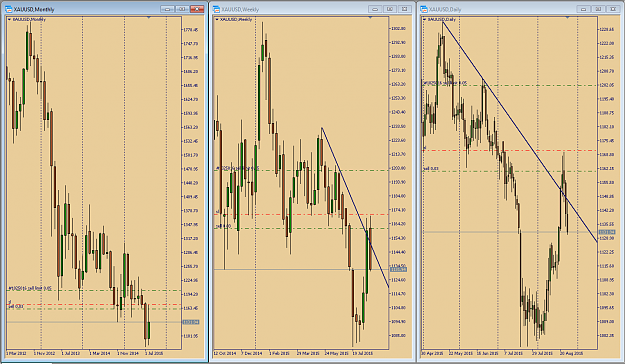This screenshot has height=364, width=625.
Task: Click the 19 Jul 2015 date label in Weekly chart
Action: [x=363, y=353]
